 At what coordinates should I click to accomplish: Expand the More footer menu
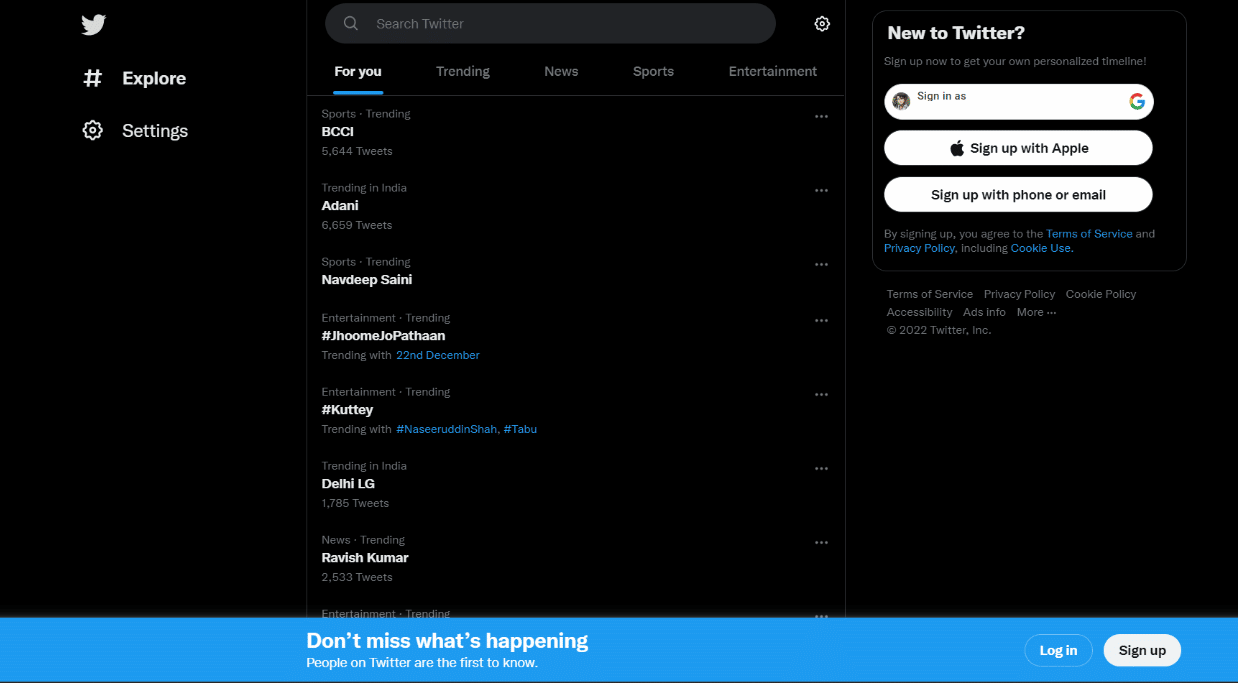coord(1036,312)
